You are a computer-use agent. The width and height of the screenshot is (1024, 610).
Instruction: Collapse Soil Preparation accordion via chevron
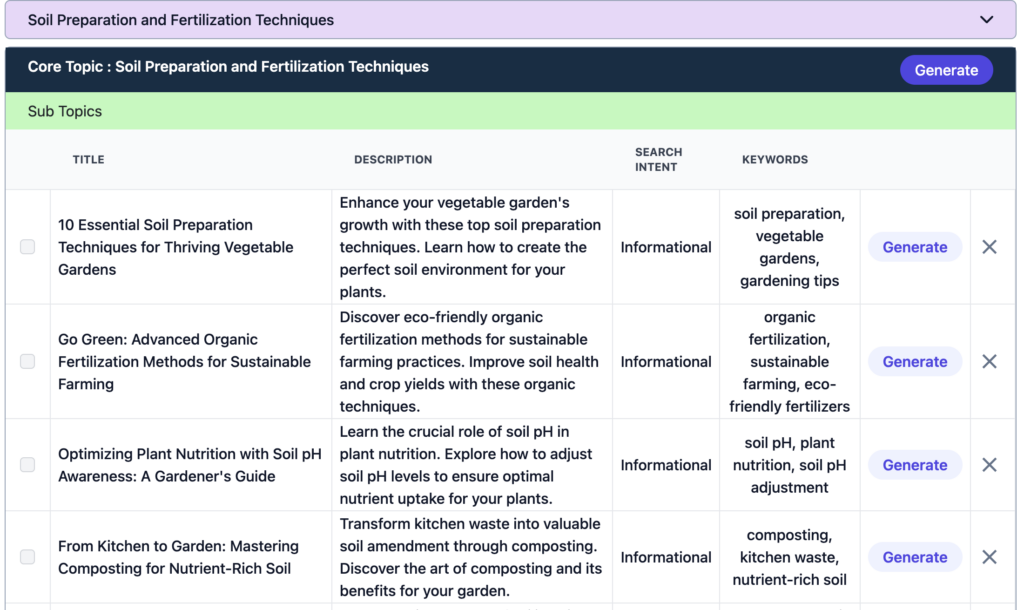tap(986, 20)
